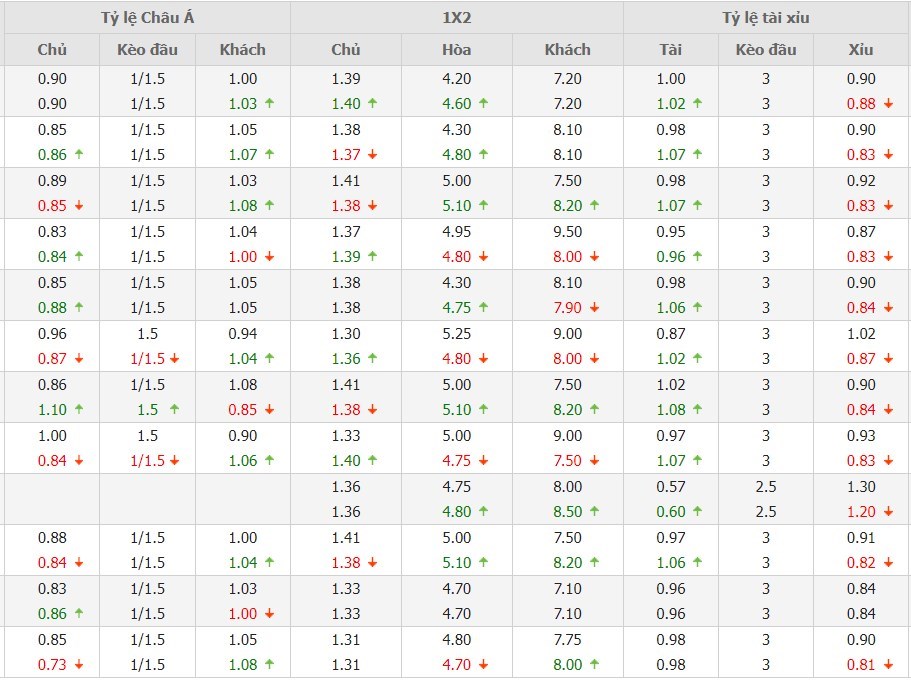Select the 9.50 away odds value
Screen dimensions: 911x687
(x=567, y=231)
